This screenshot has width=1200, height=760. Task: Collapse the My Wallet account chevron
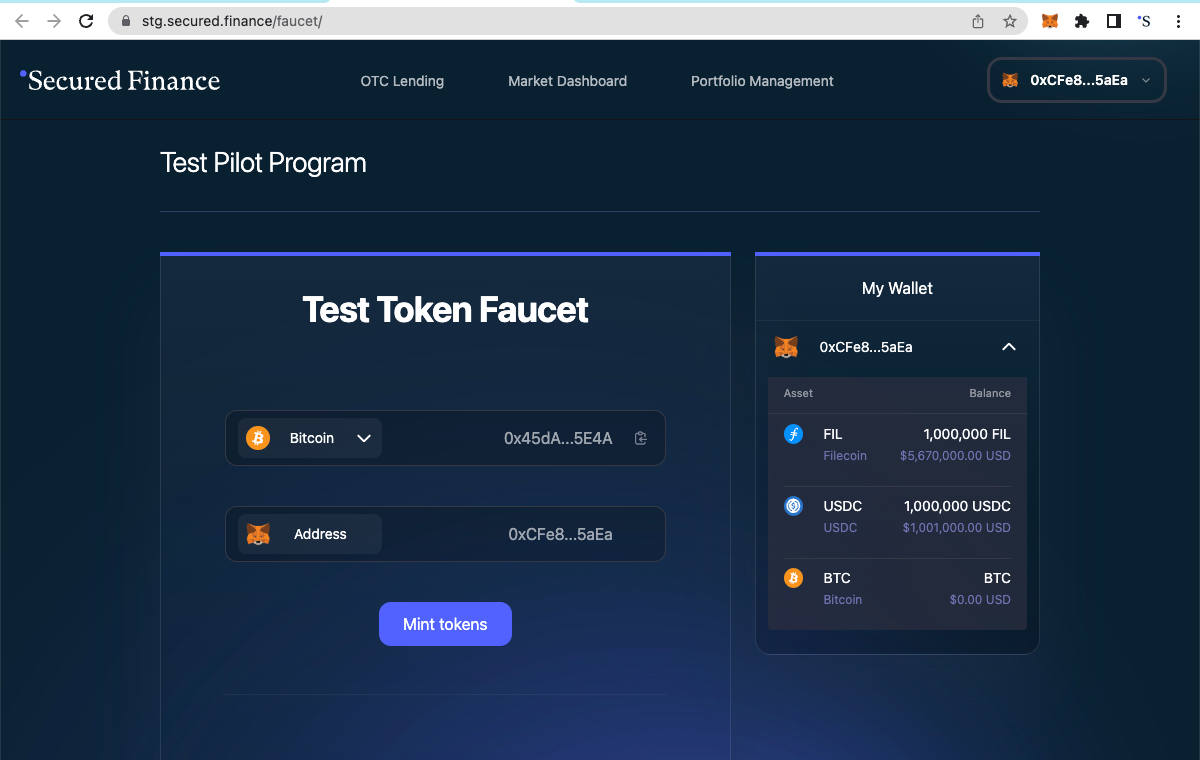coord(1009,347)
